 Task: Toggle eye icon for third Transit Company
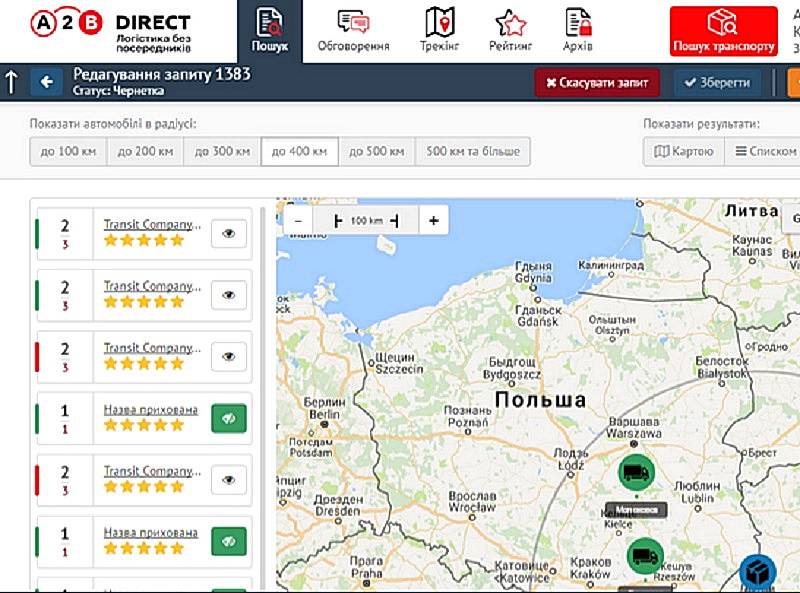(229, 357)
